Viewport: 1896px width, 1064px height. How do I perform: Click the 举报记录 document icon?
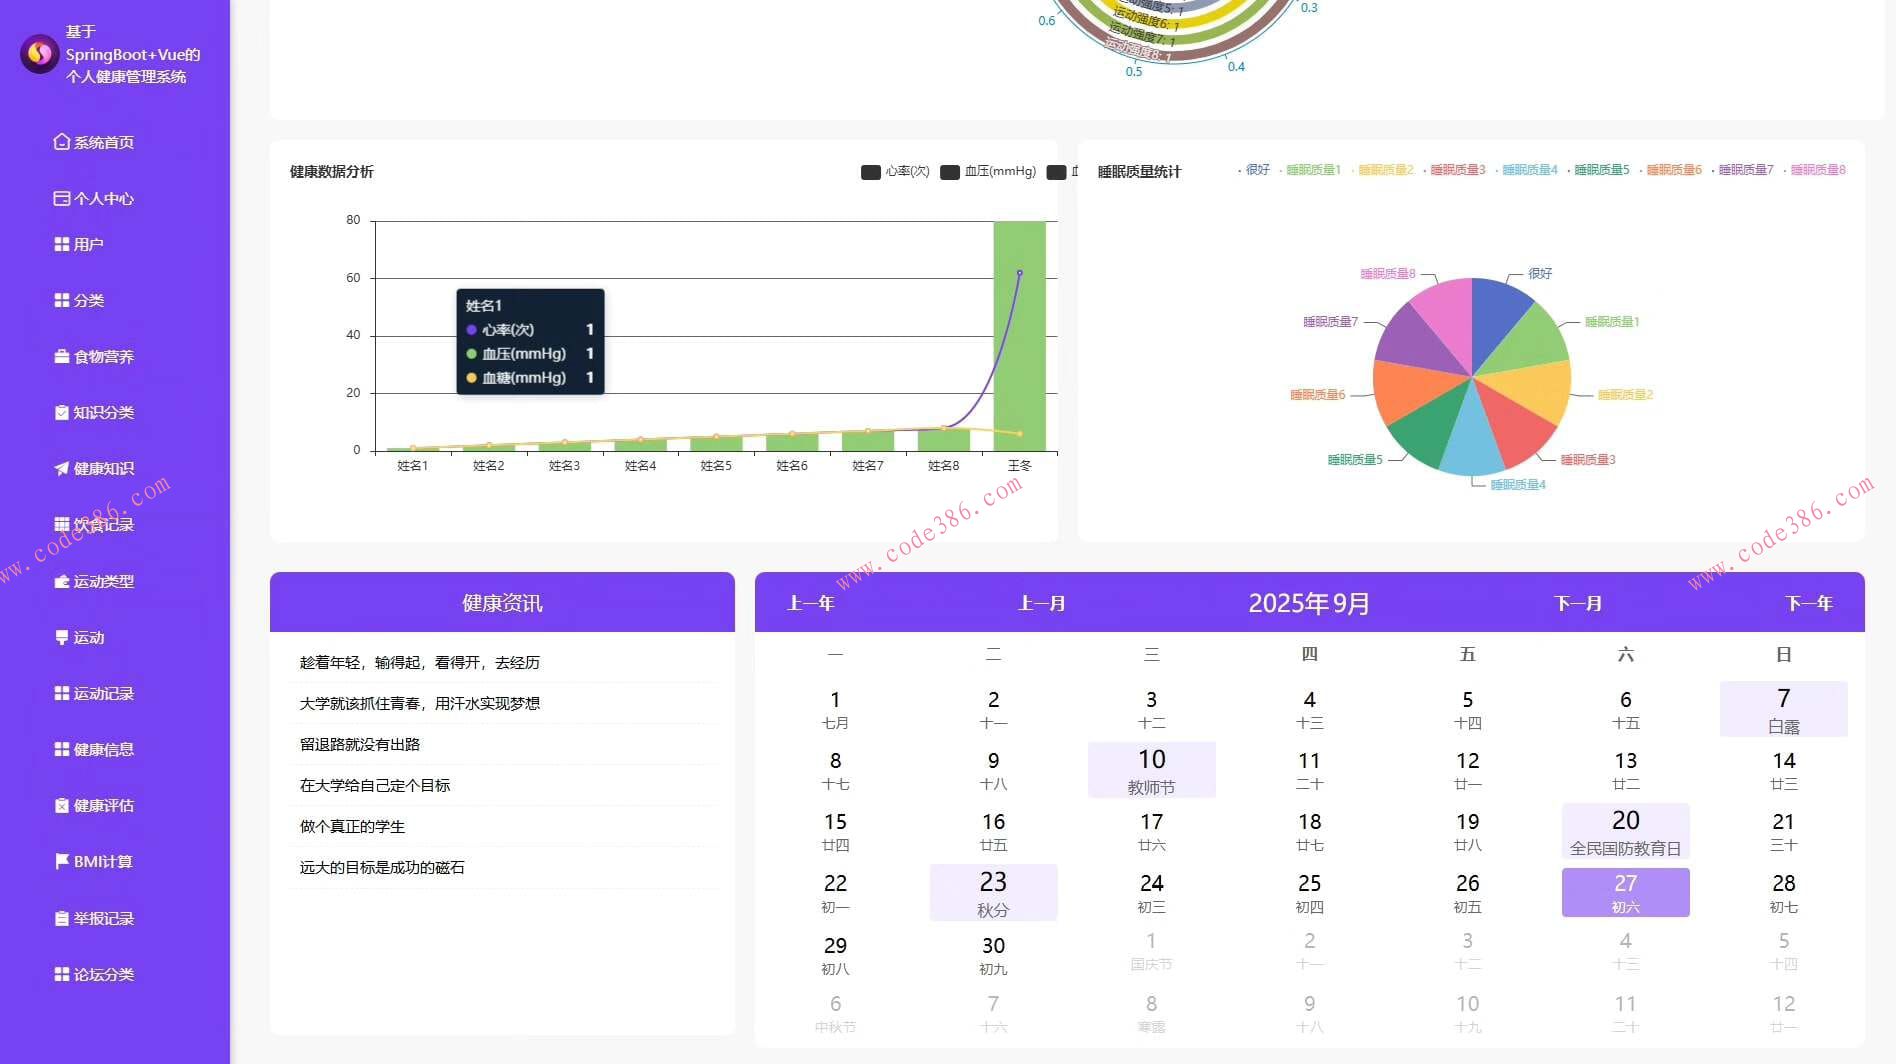62,918
